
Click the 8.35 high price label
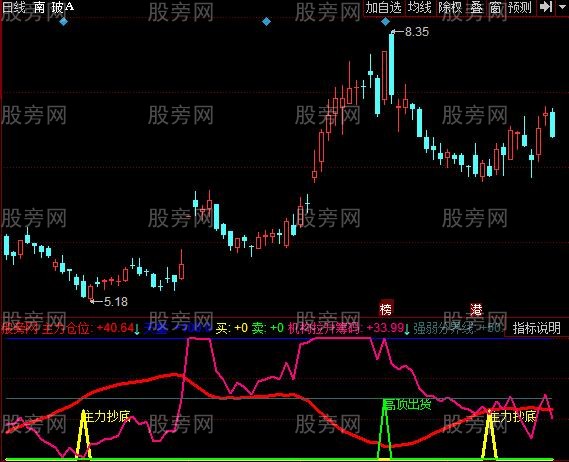(x=417, y=32)
